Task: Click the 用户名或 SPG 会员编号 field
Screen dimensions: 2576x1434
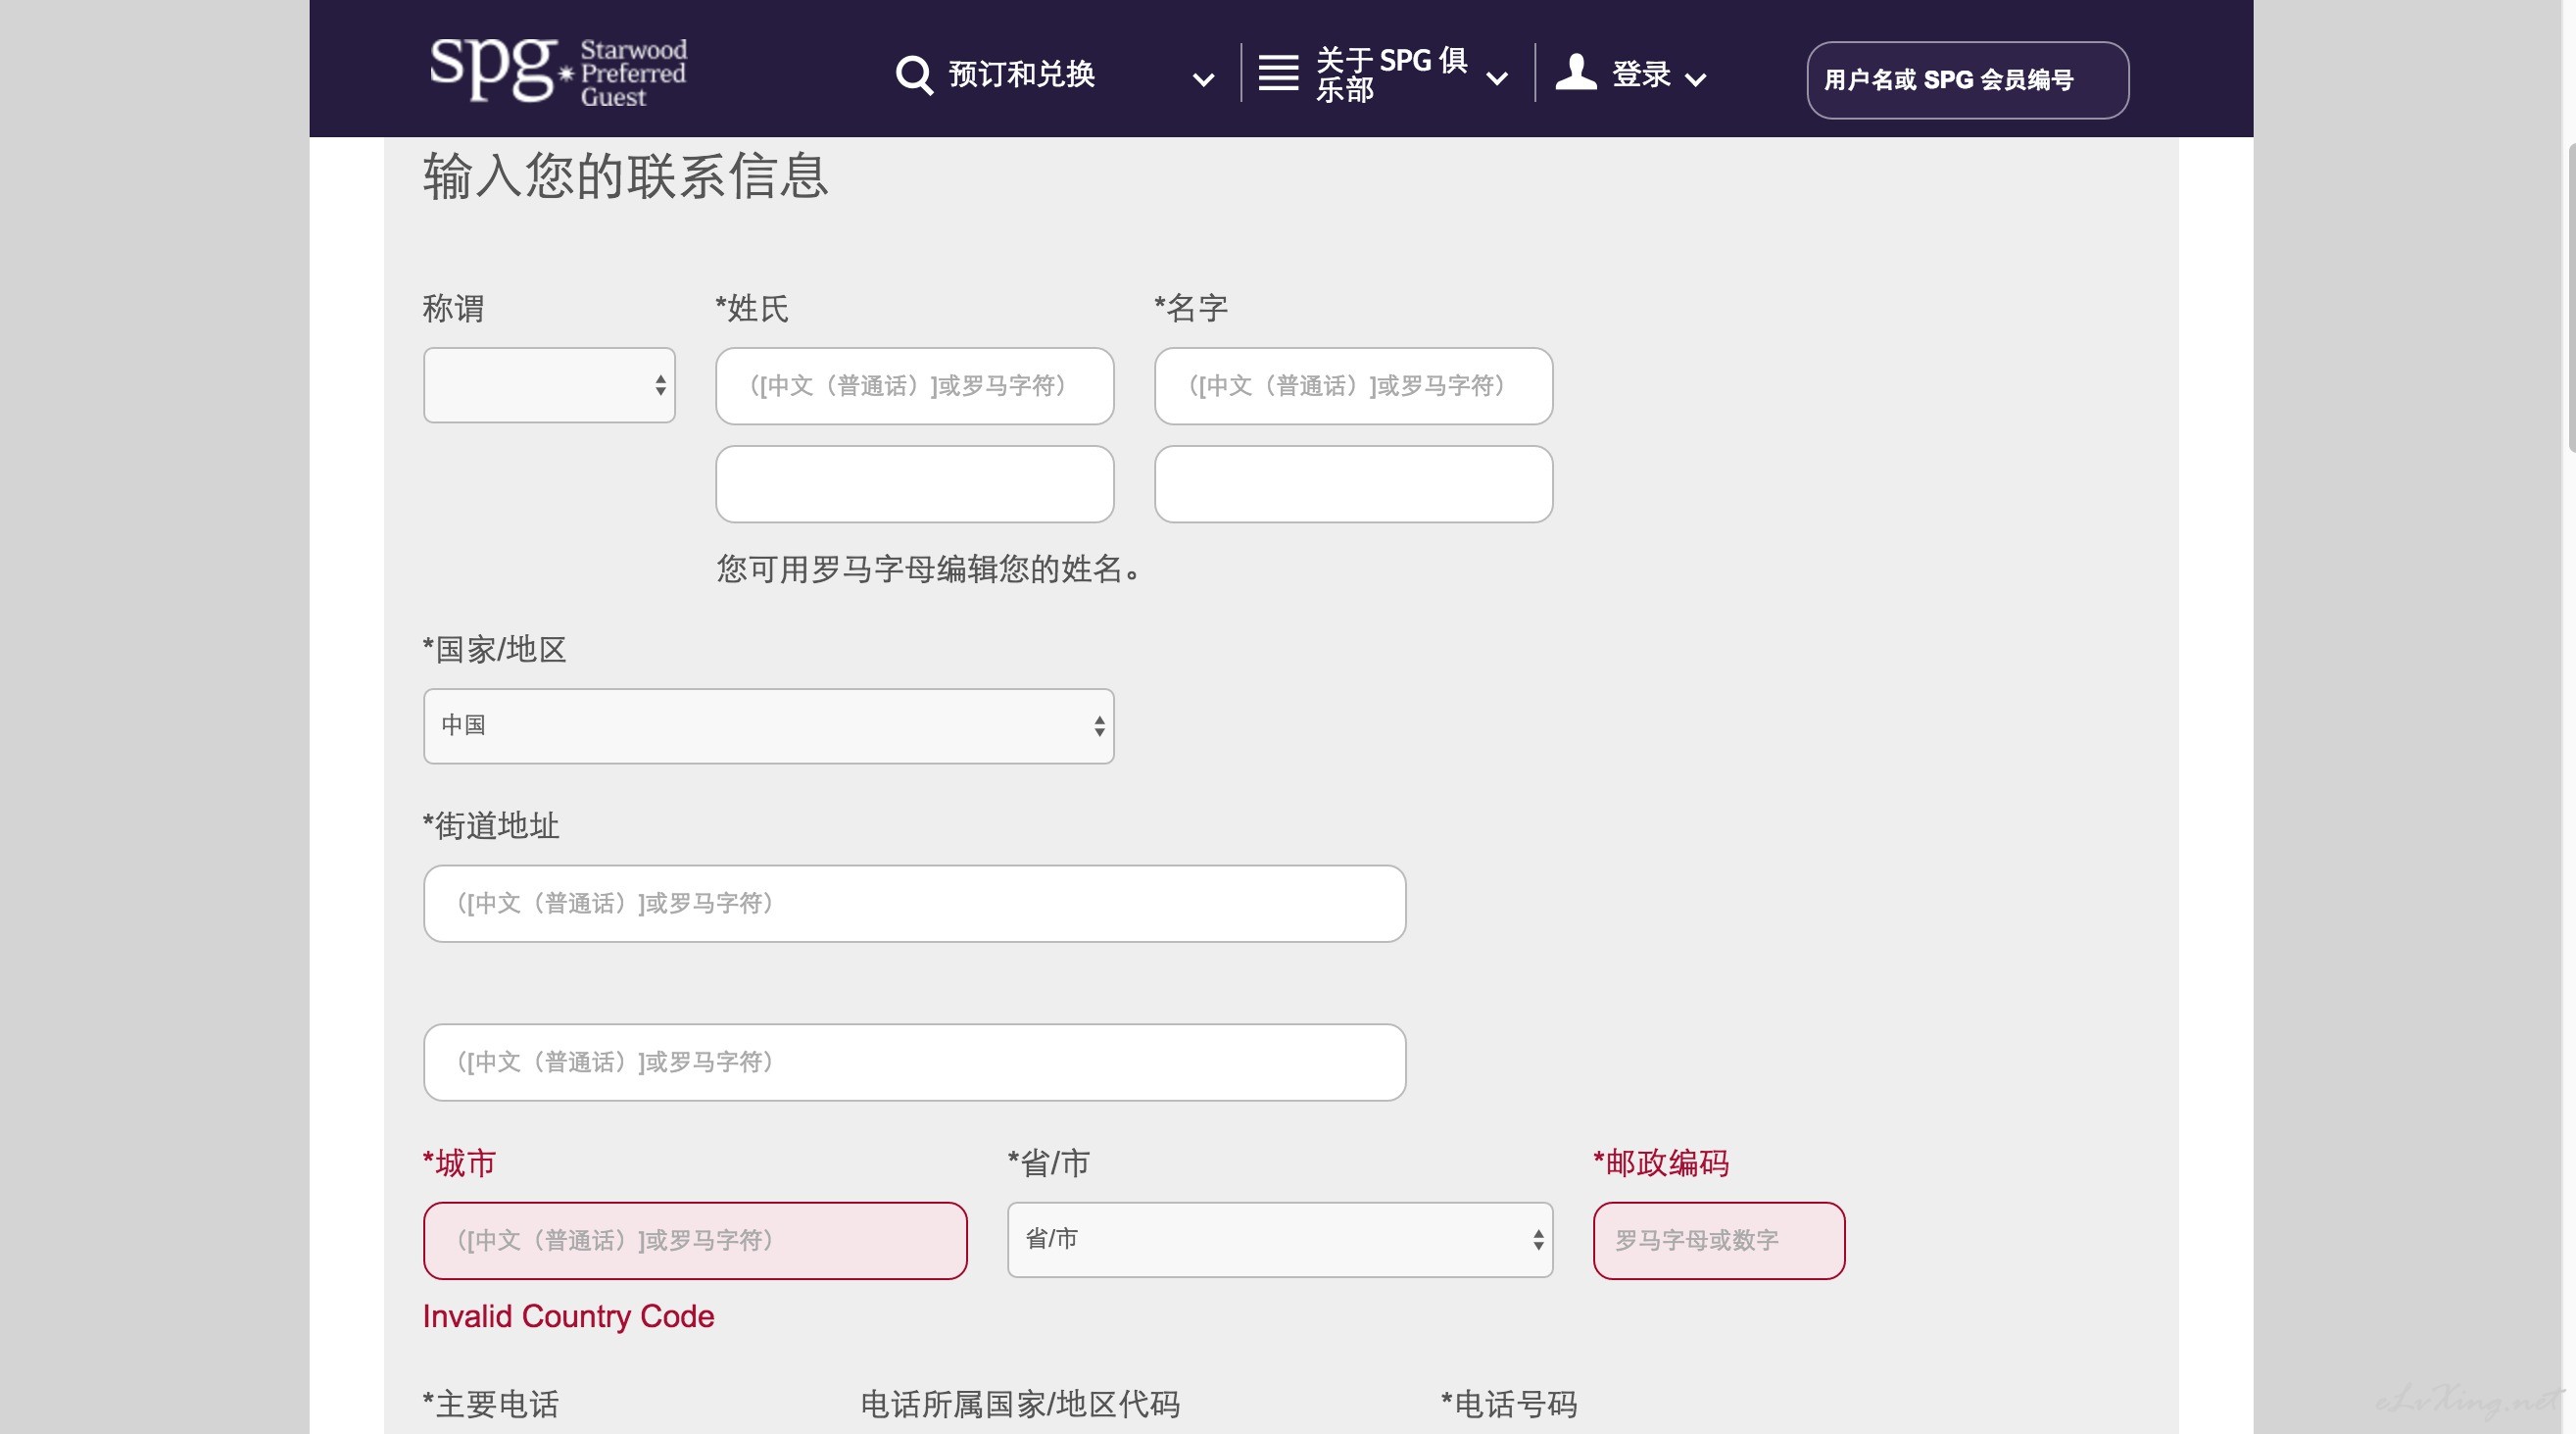Action: (1967, 80)
